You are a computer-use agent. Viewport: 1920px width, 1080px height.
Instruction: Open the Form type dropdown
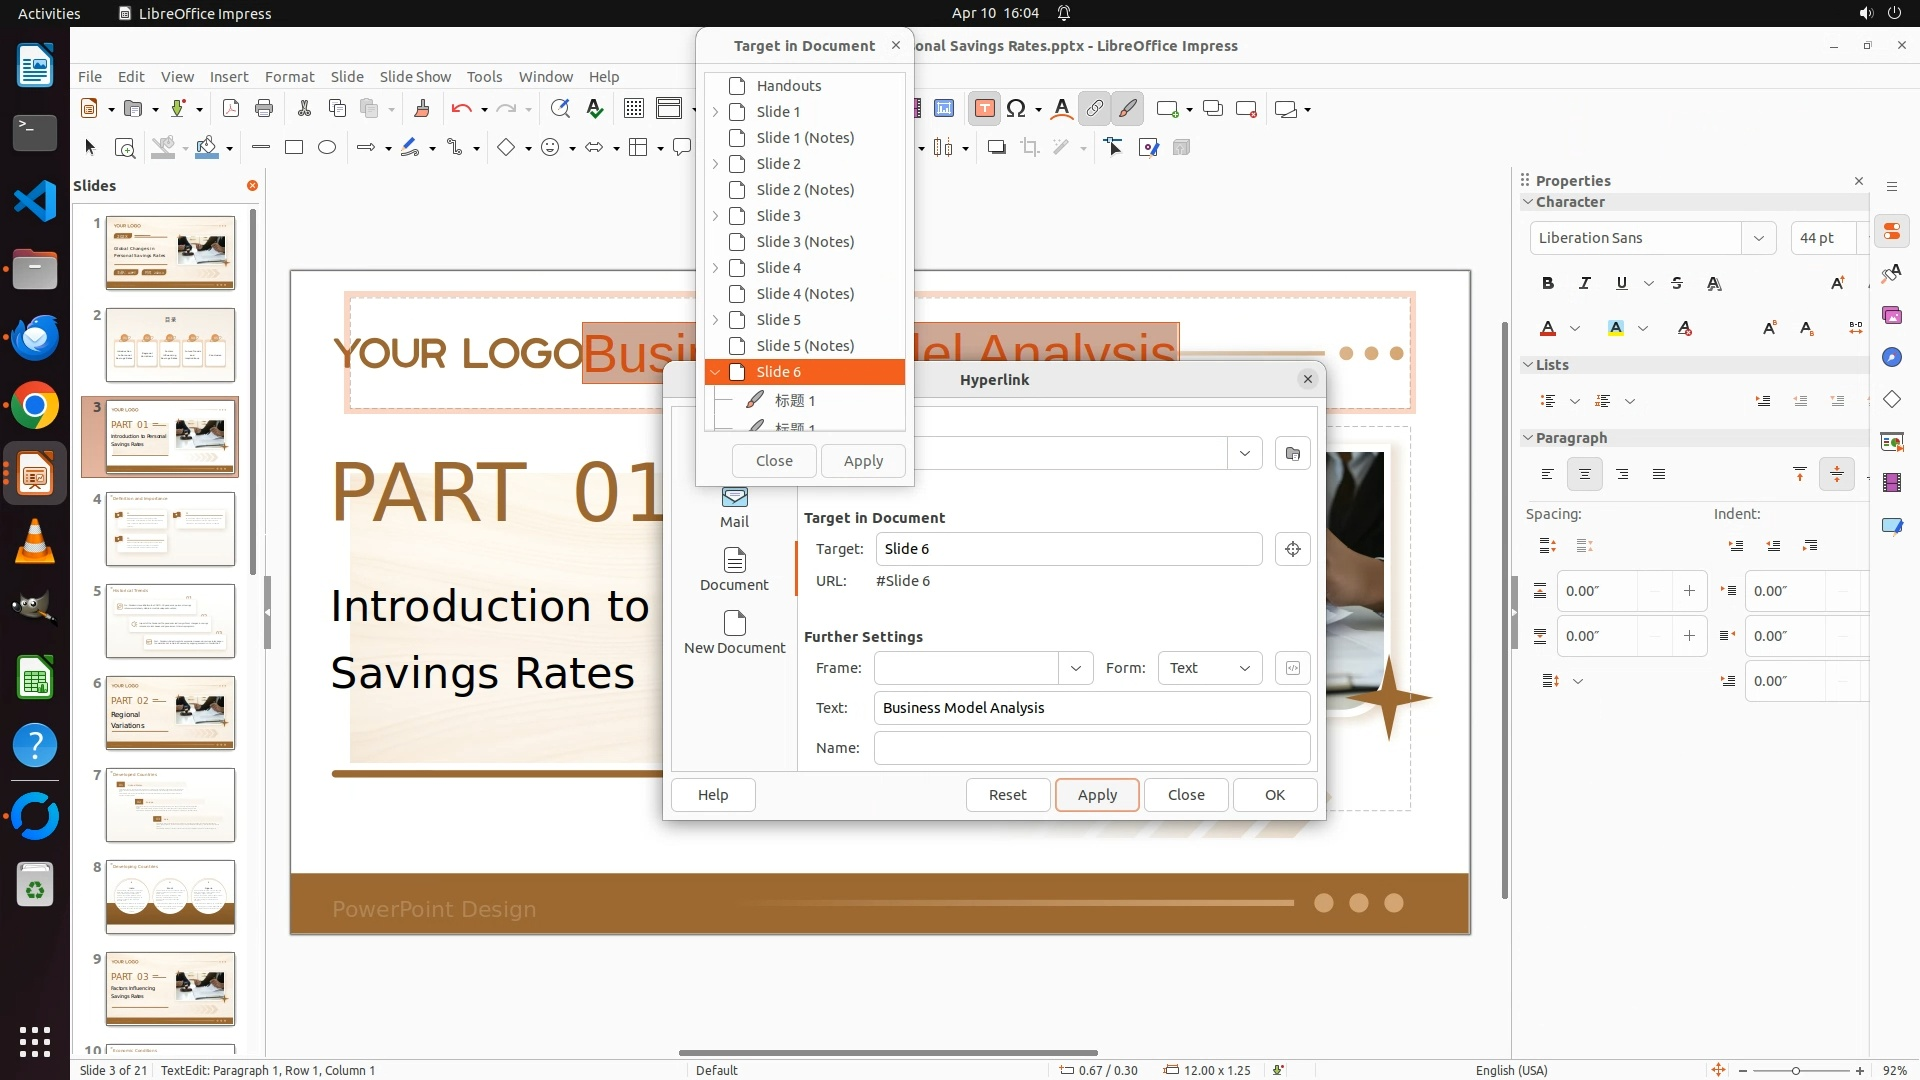(1209, 668)
